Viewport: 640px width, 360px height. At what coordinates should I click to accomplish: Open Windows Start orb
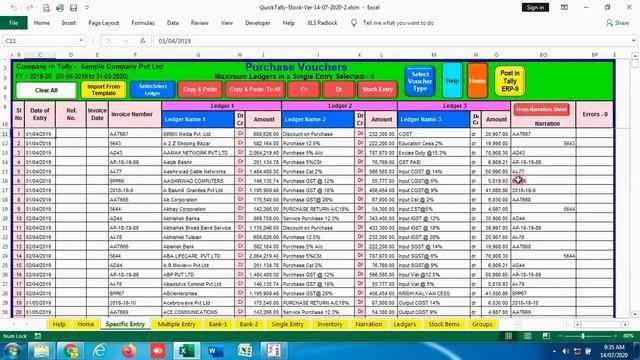(12, 351)
